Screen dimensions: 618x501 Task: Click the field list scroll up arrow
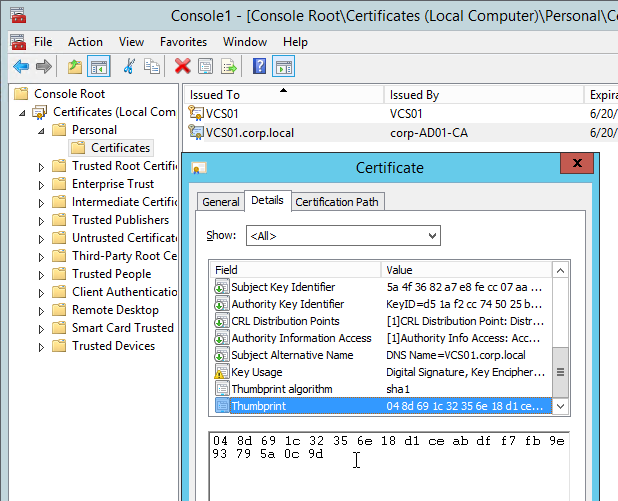tap(560, 270)
